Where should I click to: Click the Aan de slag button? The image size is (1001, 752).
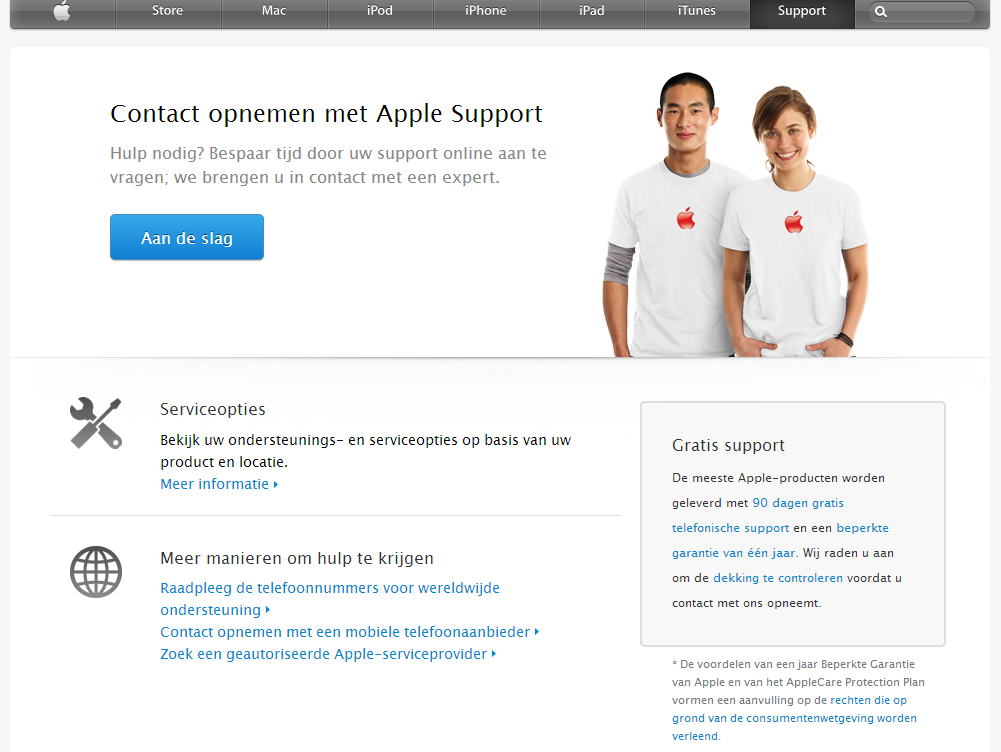[x=187, y=237]
